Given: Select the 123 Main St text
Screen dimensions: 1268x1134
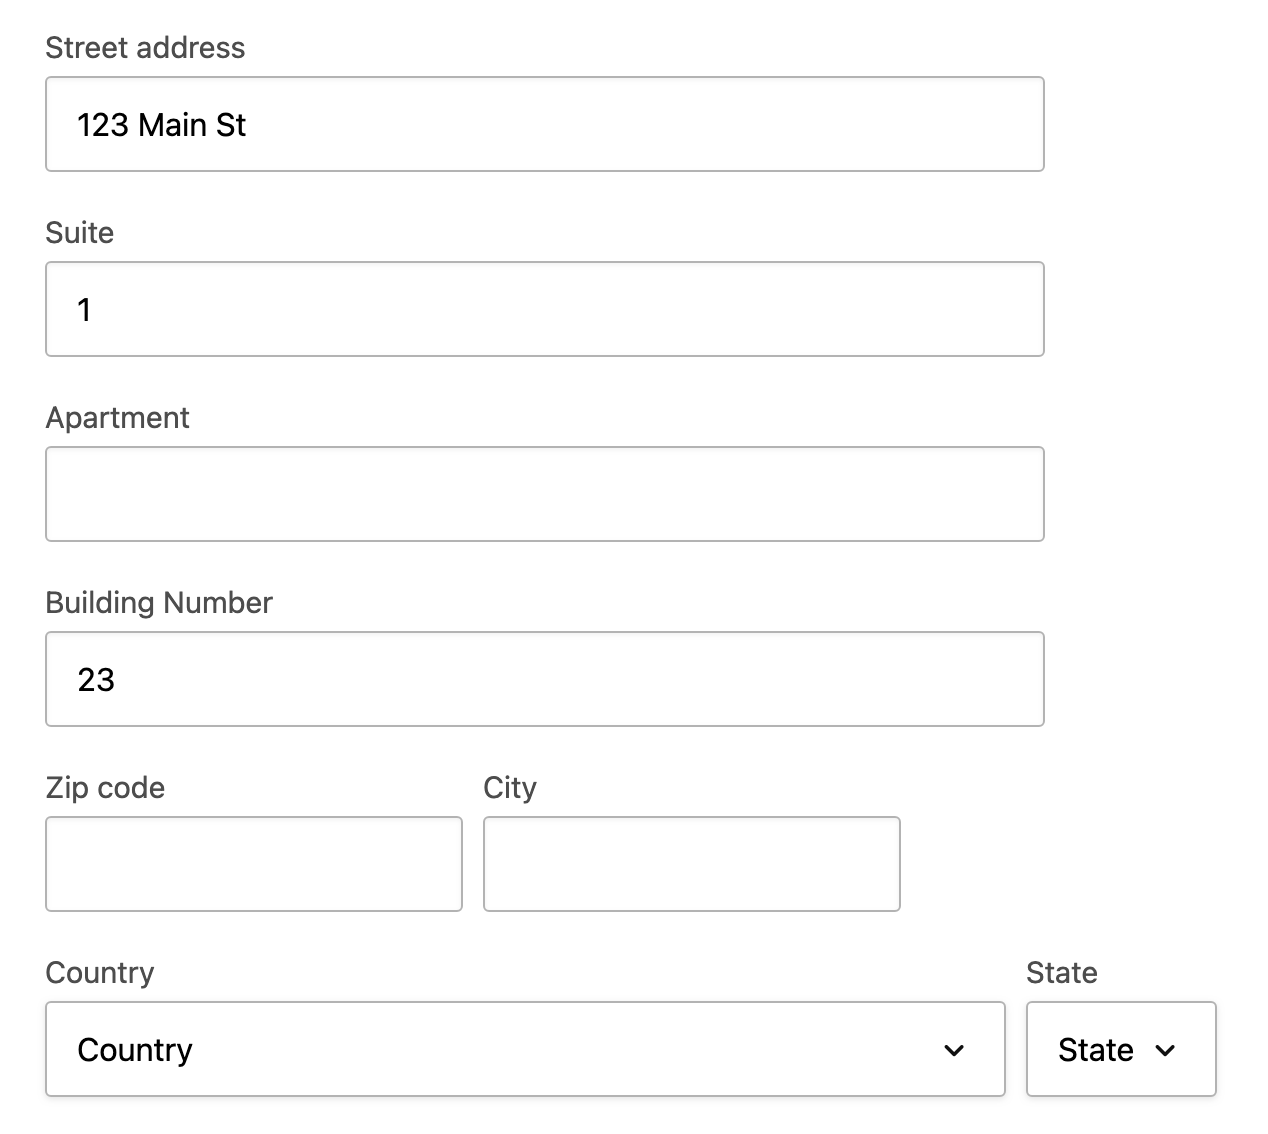Looking at the screenshot, I should (161, 124).
